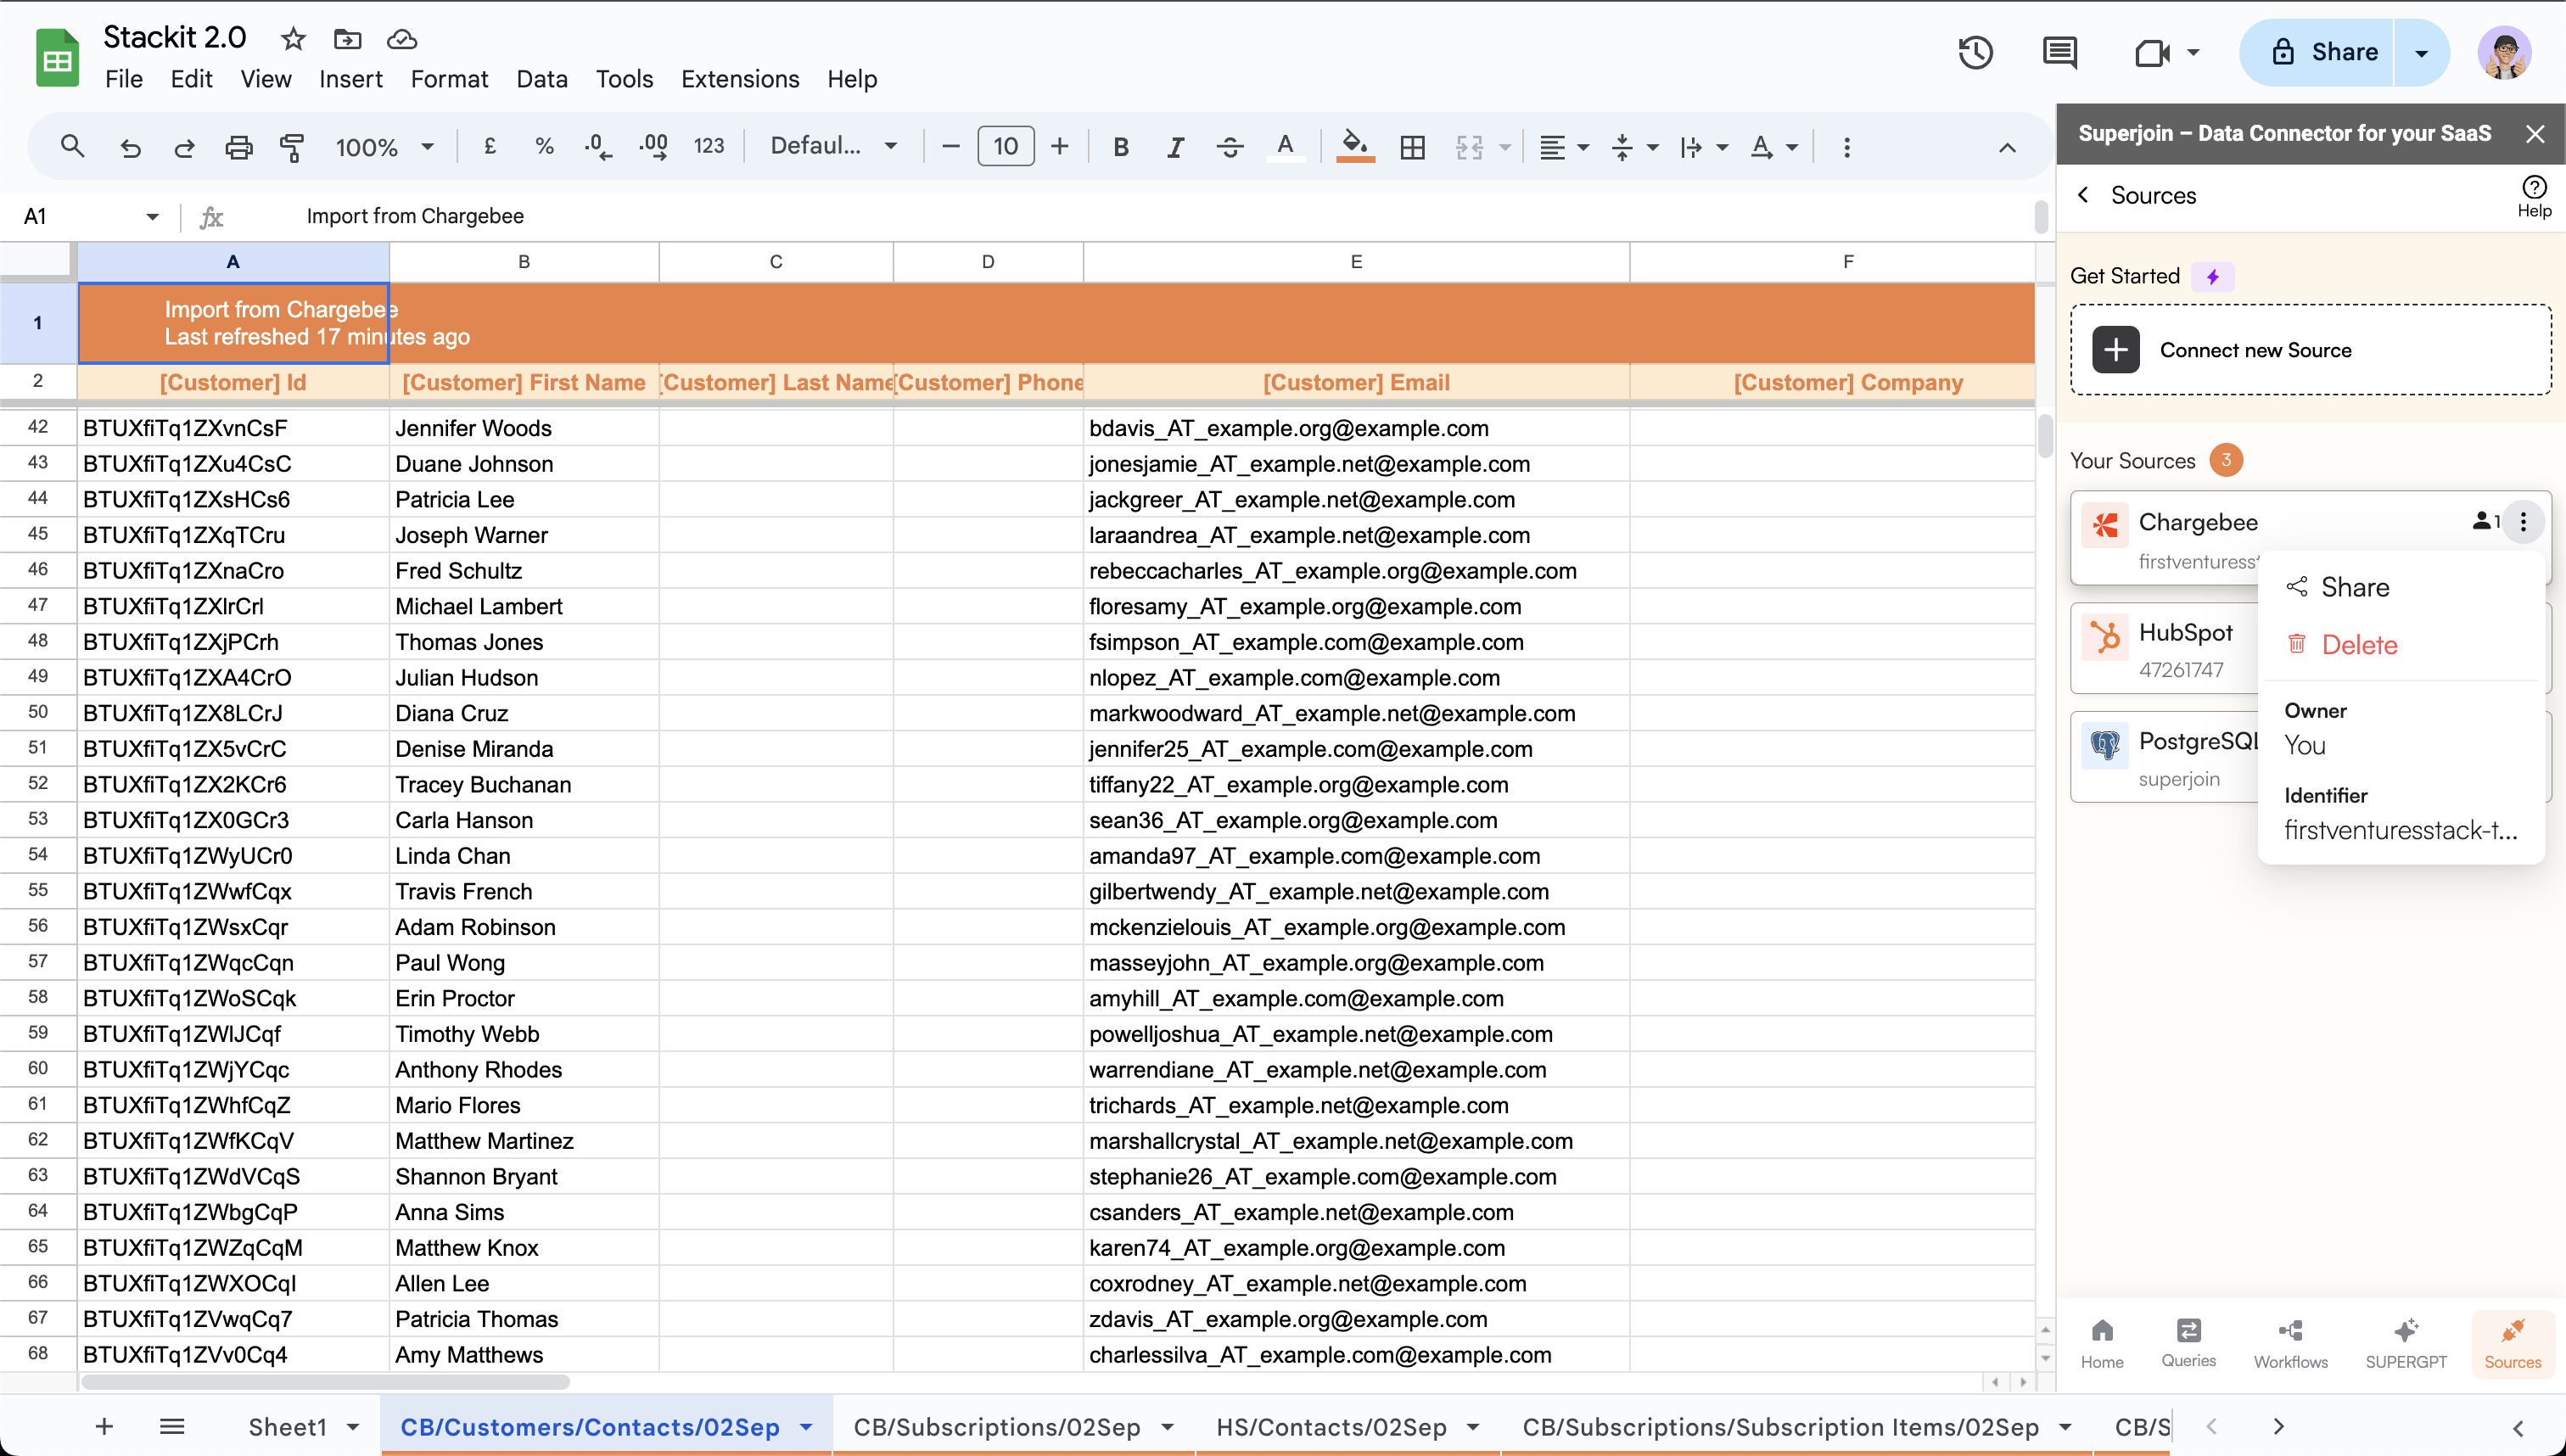Open Superjoin Help

click(2534, 196)
